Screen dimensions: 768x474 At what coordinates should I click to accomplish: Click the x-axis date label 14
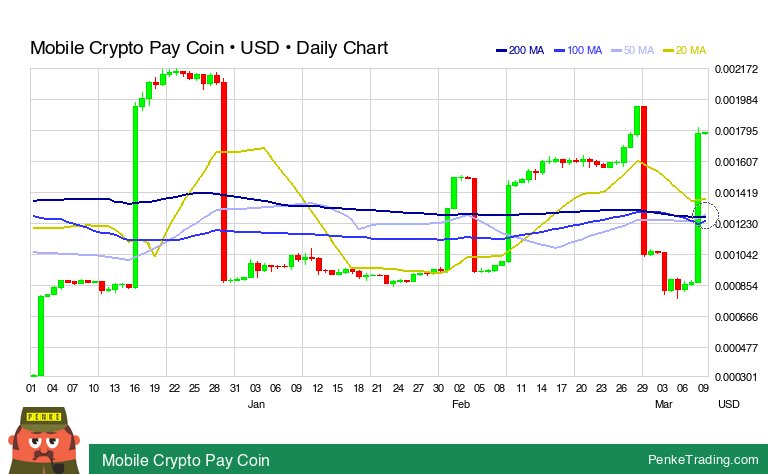(x=541, y=388)
